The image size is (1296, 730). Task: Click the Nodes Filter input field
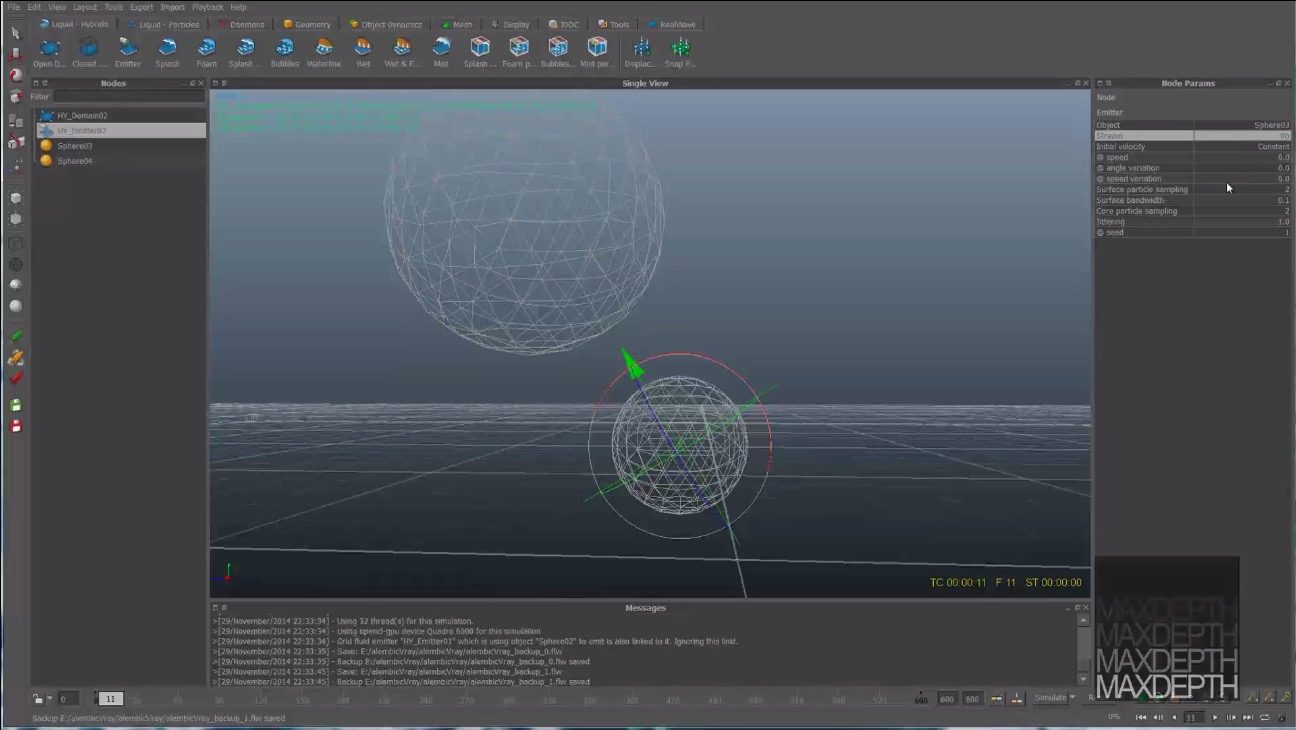[x=129, y=97]
